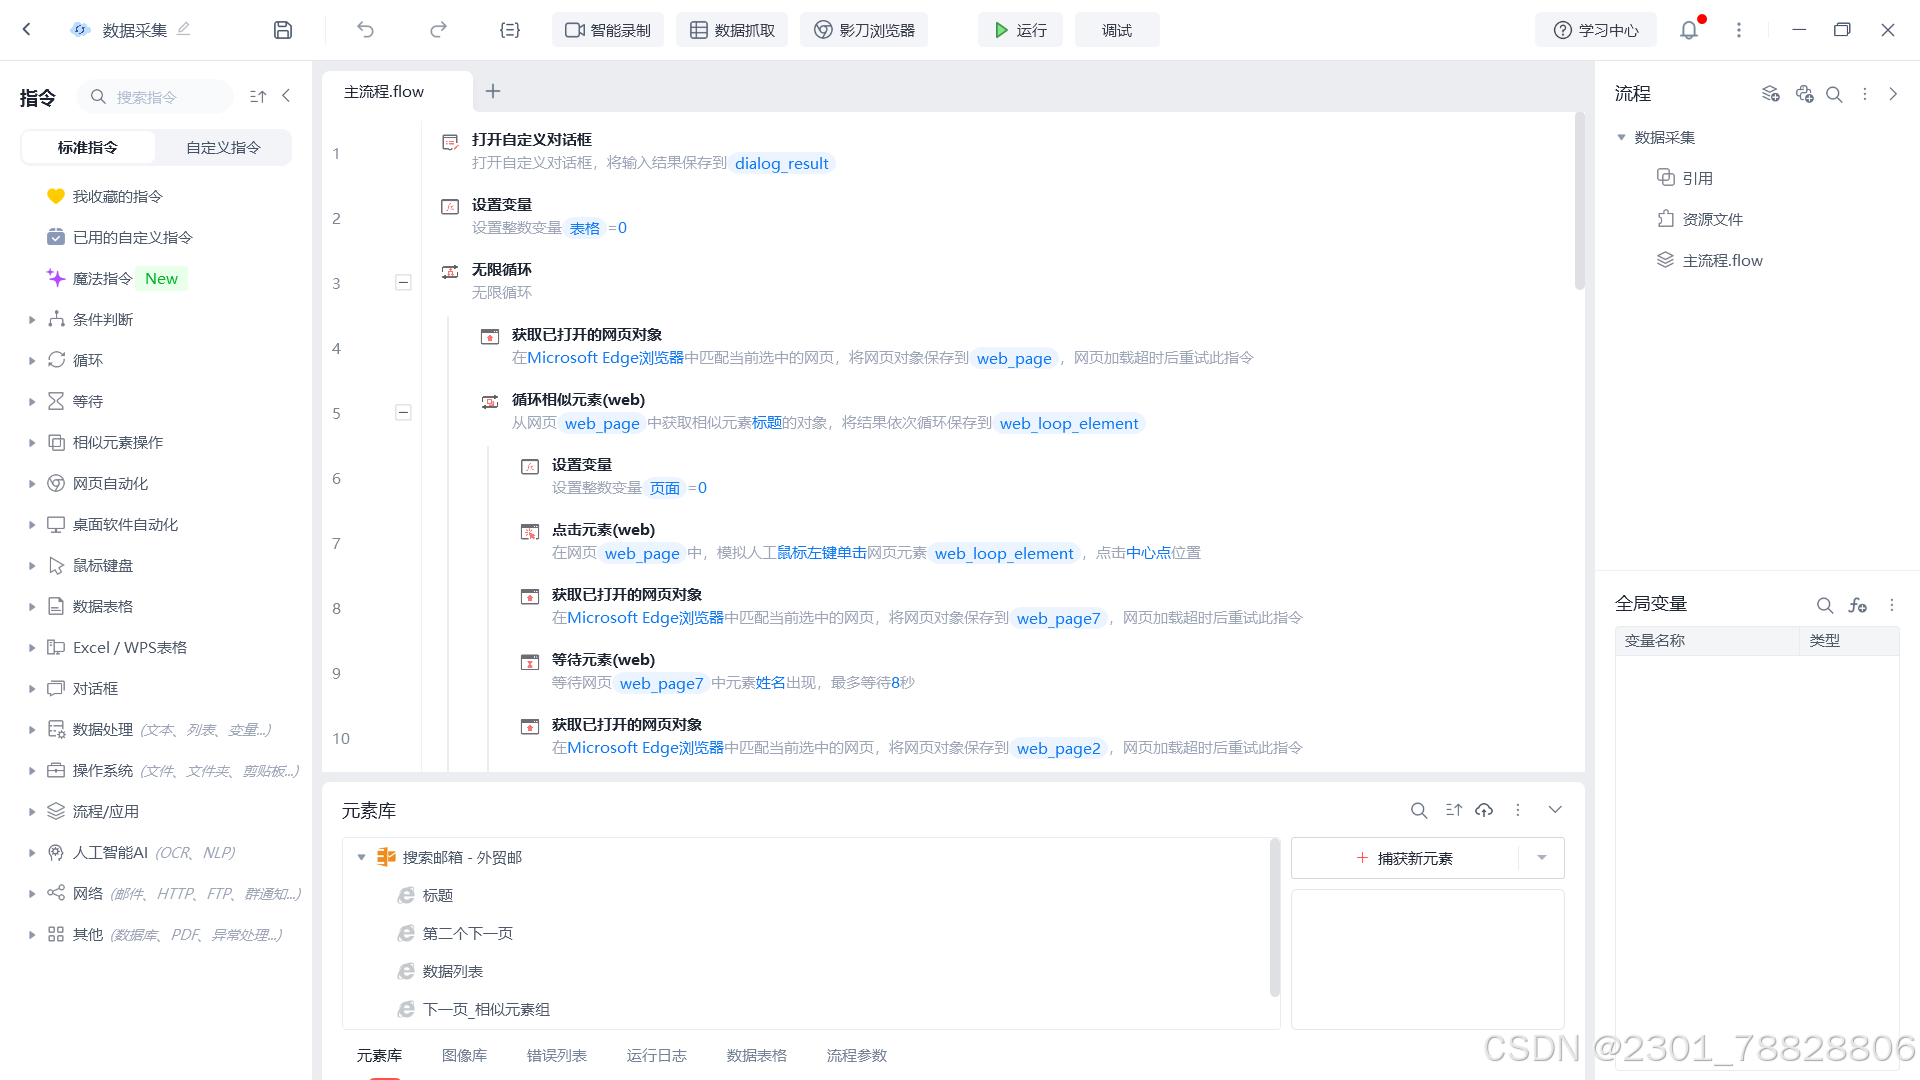The height and width of the screenshot is (1080, 1920).
Task: Switch to the 运行日志 tab
Action: [656, 1055]
